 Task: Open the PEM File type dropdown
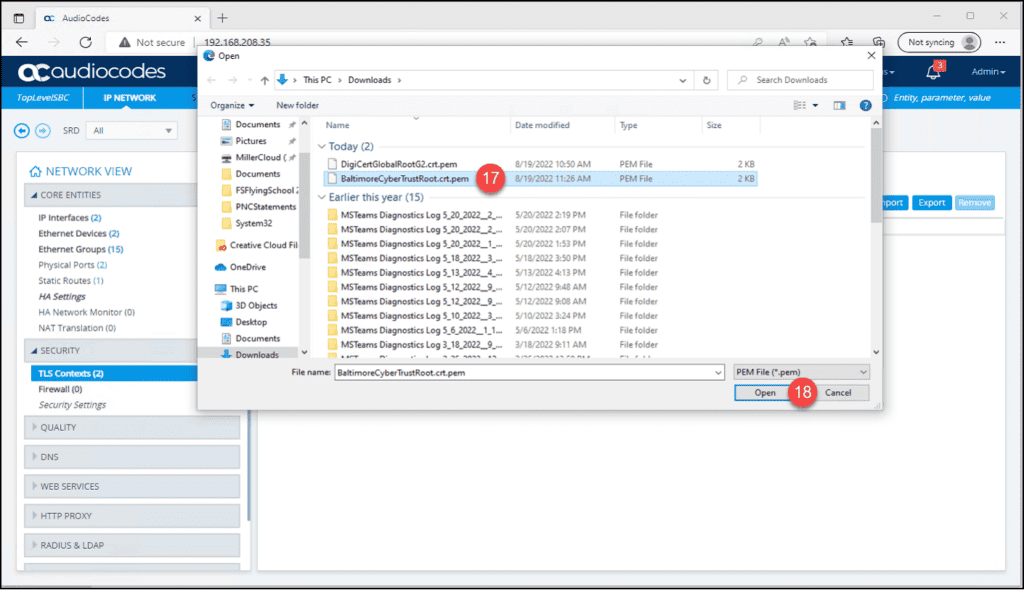pos(801,372)
